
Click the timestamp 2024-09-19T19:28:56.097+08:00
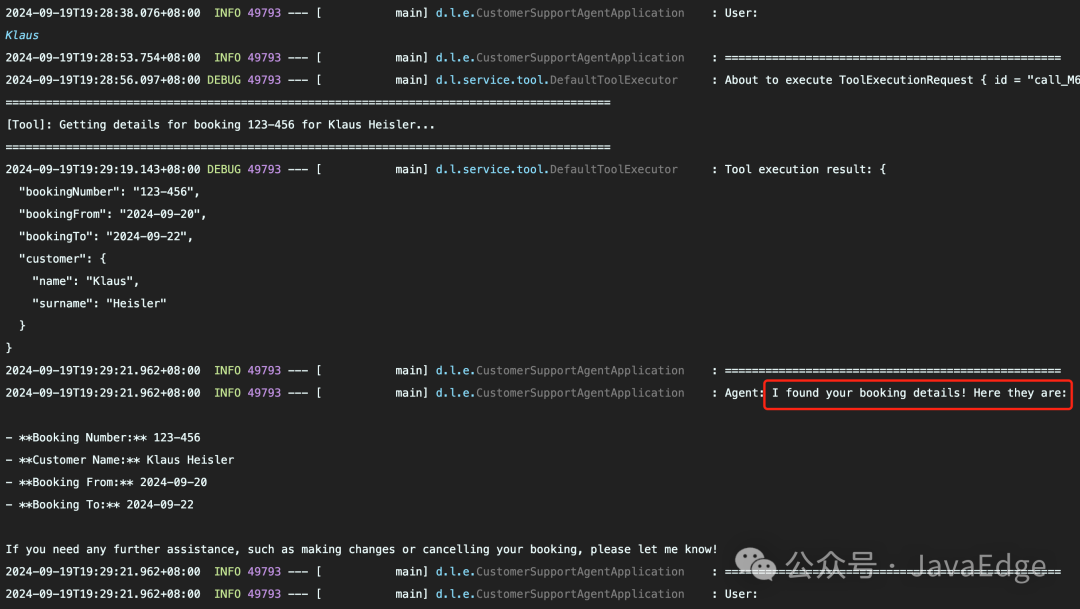click(x=103, y=80)
